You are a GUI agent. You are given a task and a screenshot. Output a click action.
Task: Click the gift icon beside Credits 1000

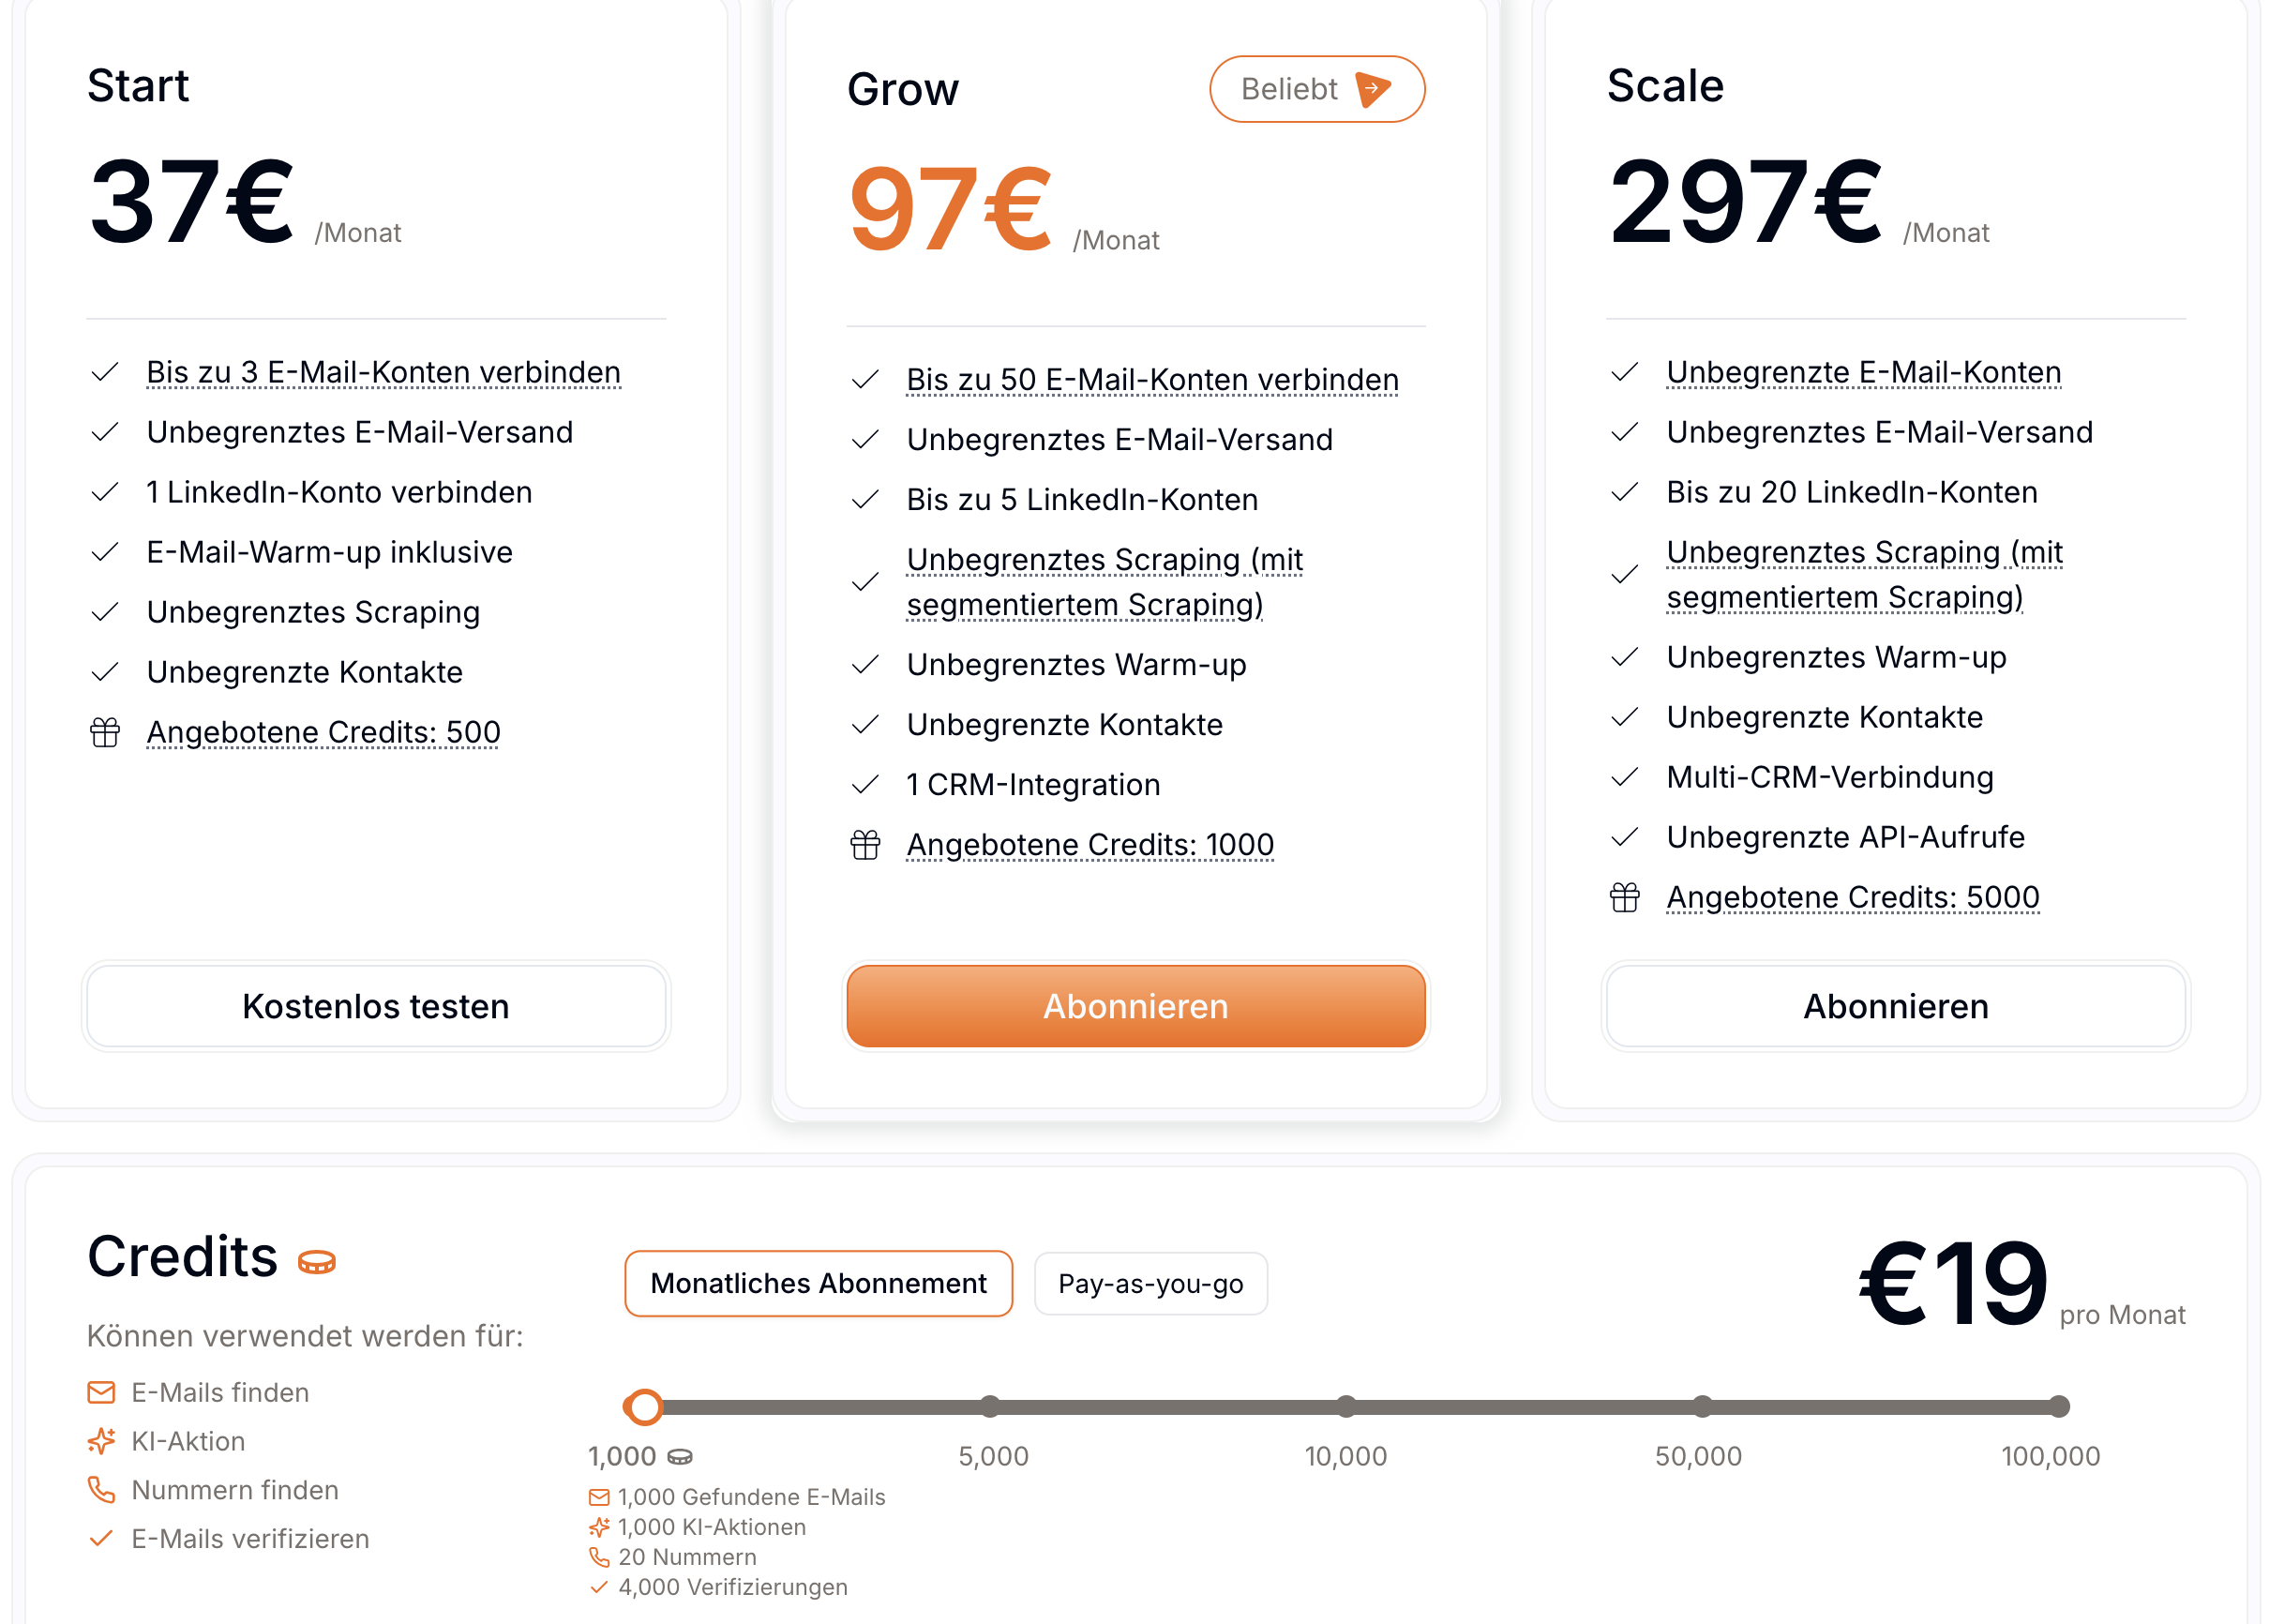tap(865, 846)
